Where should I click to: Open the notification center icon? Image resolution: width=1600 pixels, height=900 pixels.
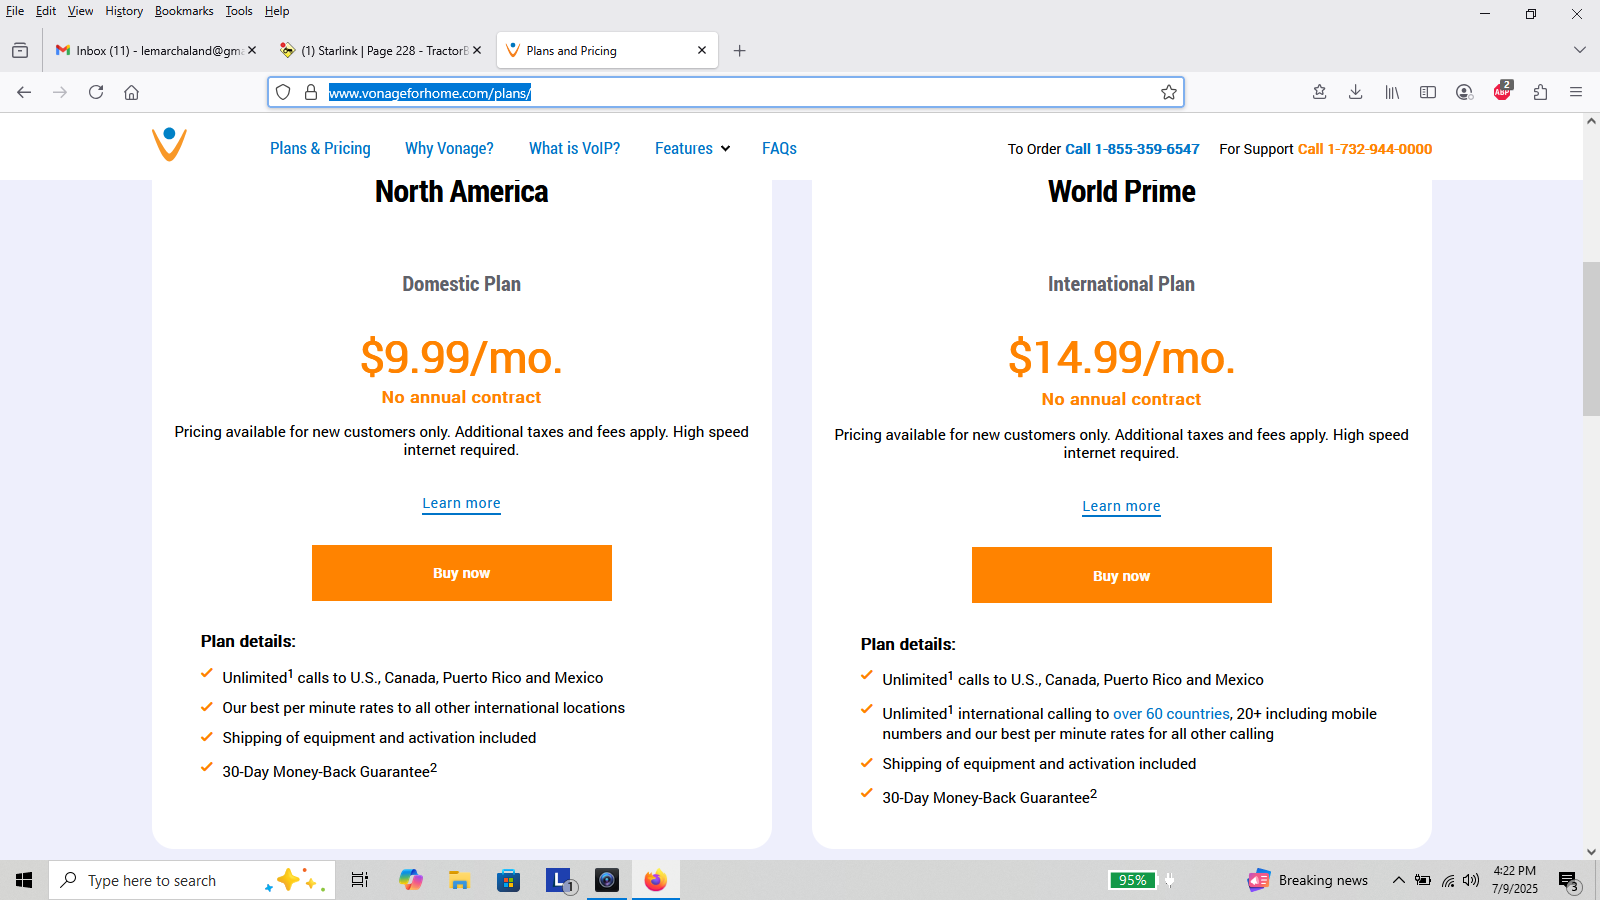[x=1568, y=881]
